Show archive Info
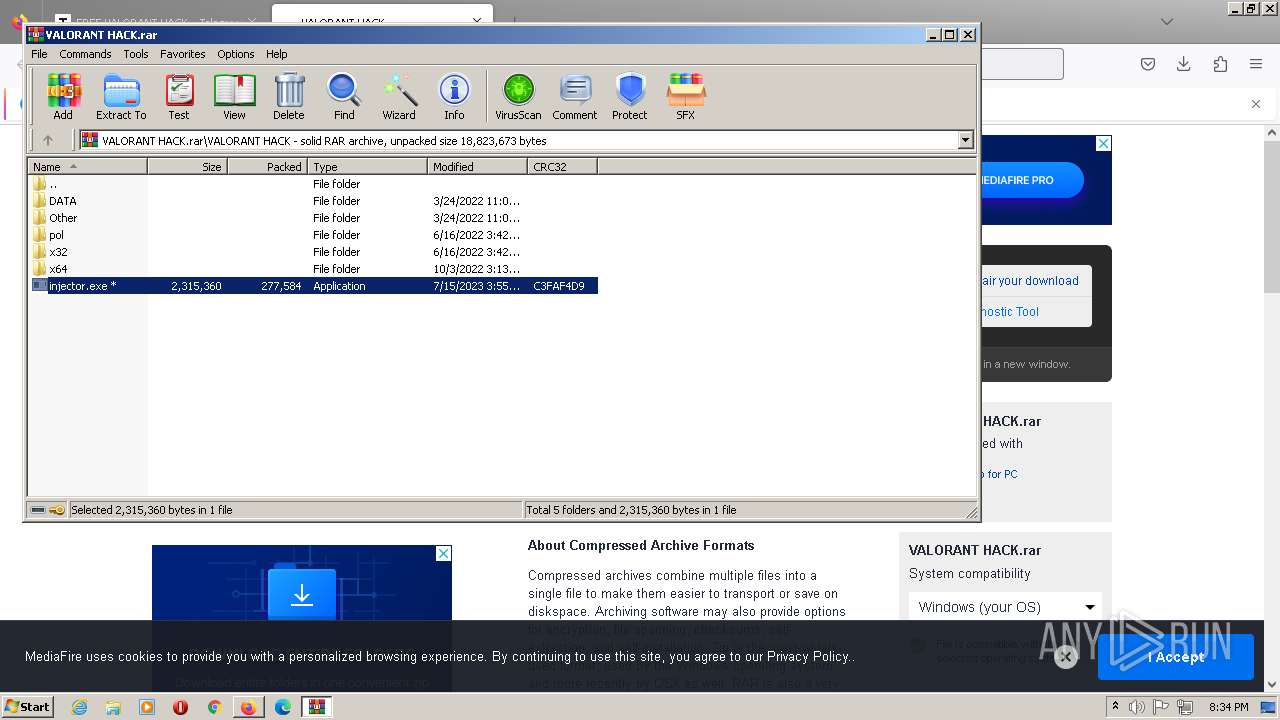 pyautogui.click(x=454, y=97)
